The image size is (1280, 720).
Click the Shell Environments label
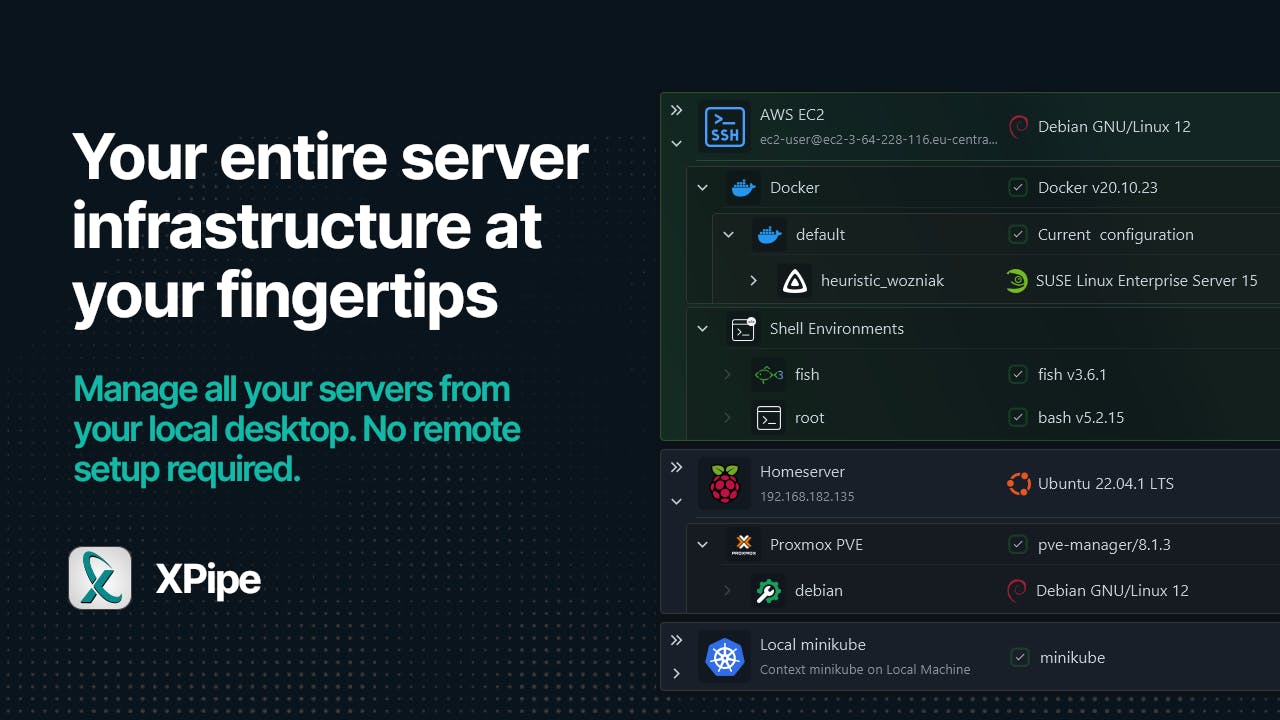[837, 329]
